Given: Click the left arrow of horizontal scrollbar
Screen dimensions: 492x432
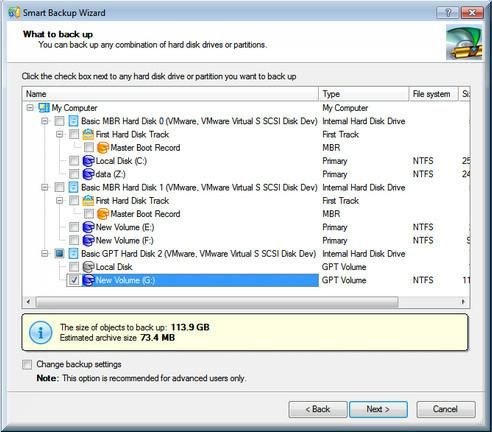Looking at the screenshot, I should click(x=28, y=302).
